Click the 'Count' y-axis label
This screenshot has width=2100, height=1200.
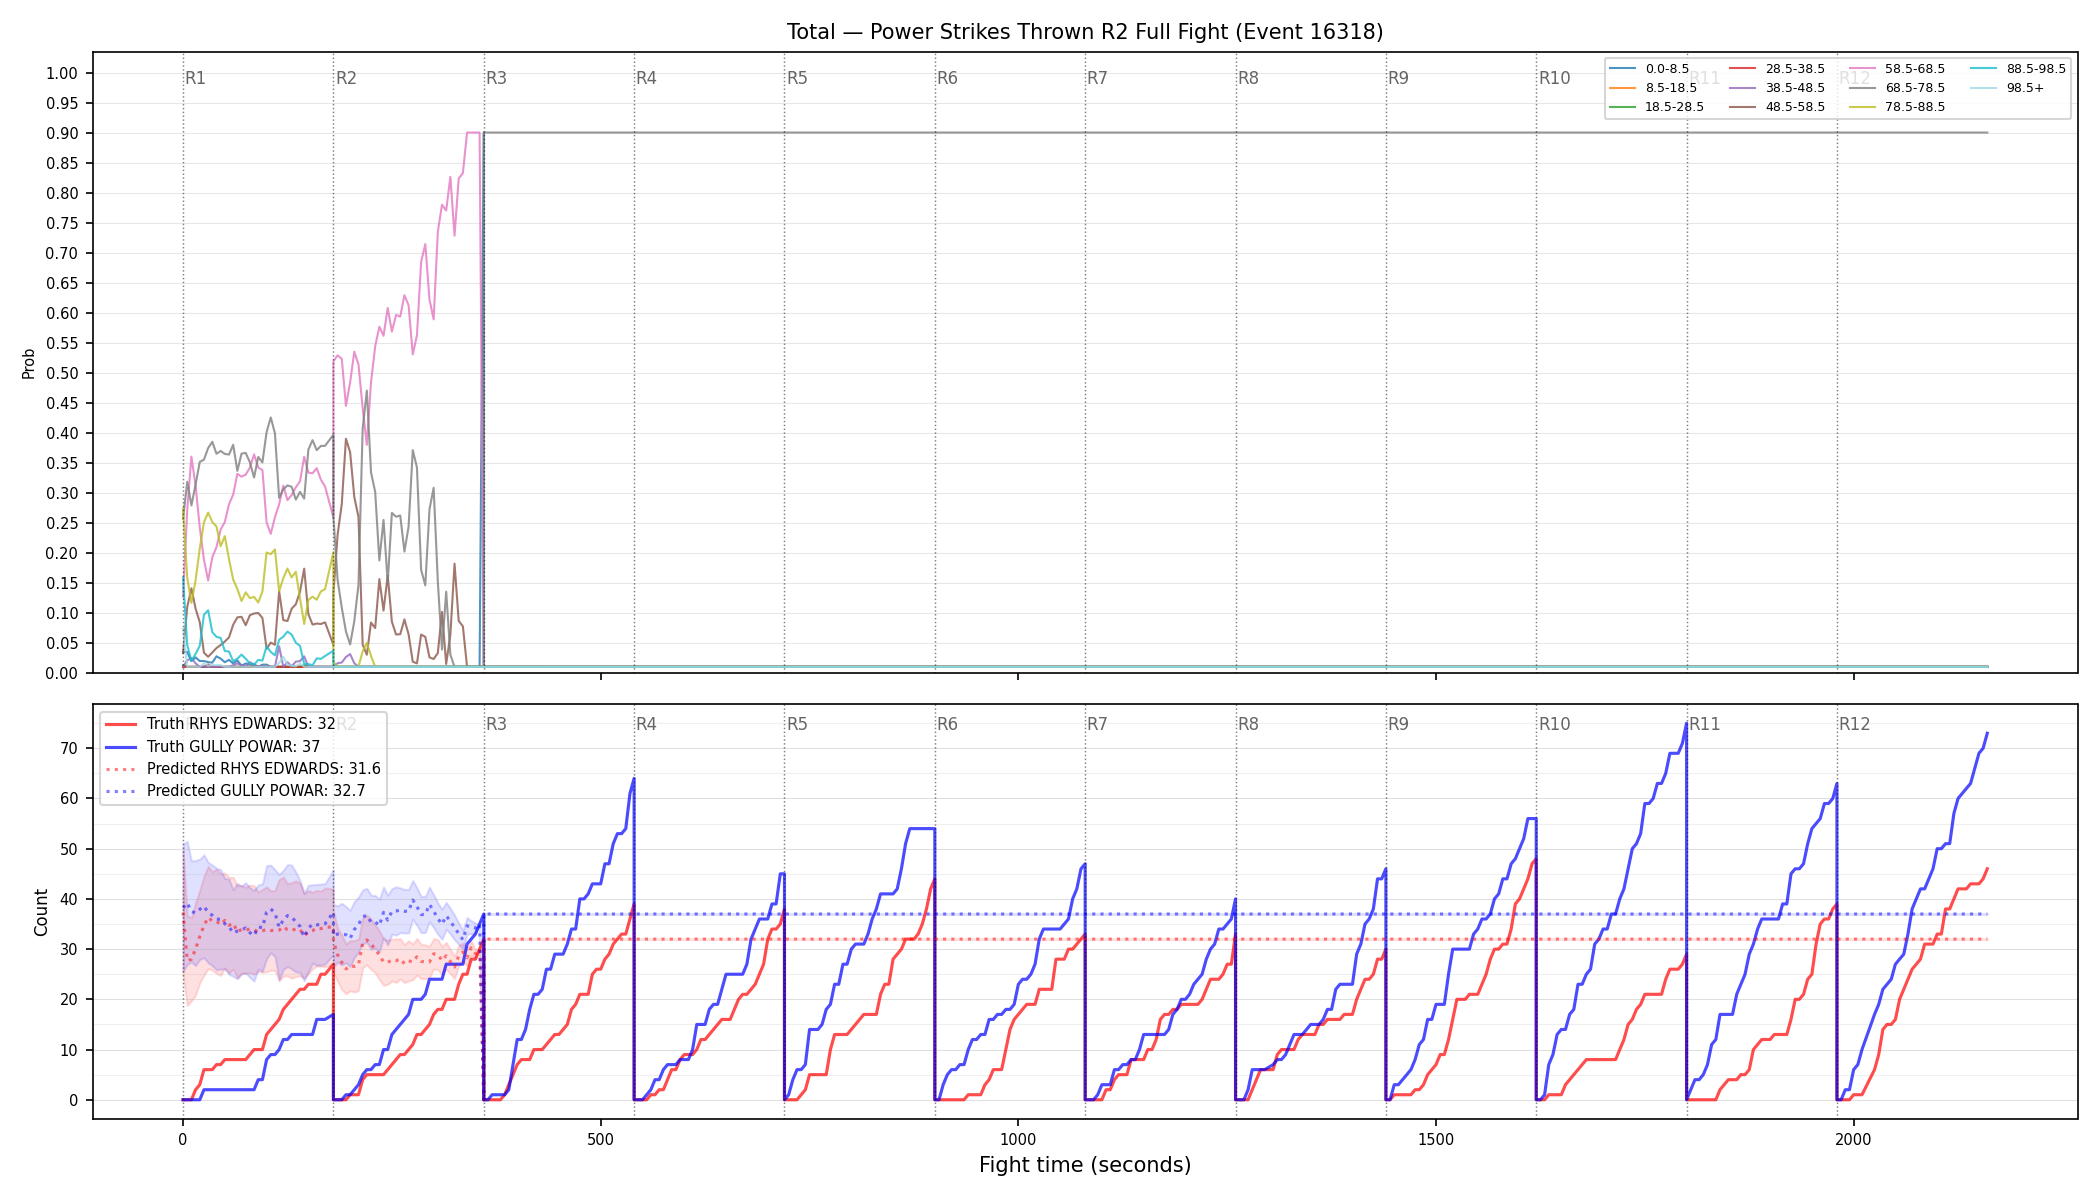[x=41, y=912]
